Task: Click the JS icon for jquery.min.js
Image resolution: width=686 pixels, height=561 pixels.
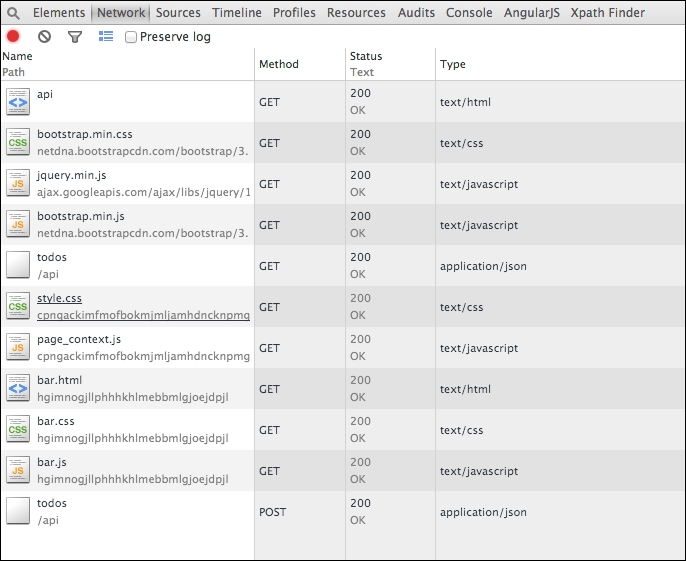Action: point(18,184)
